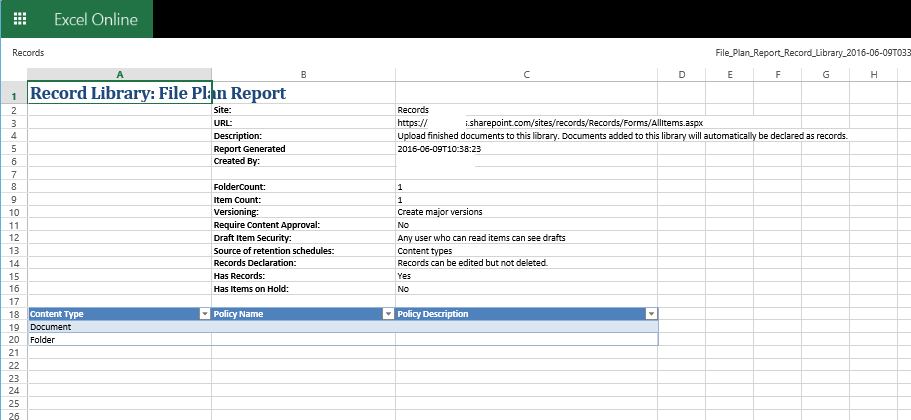Click the 'Create major versions' cell
The image size is (911, 420).
[526, 212]
